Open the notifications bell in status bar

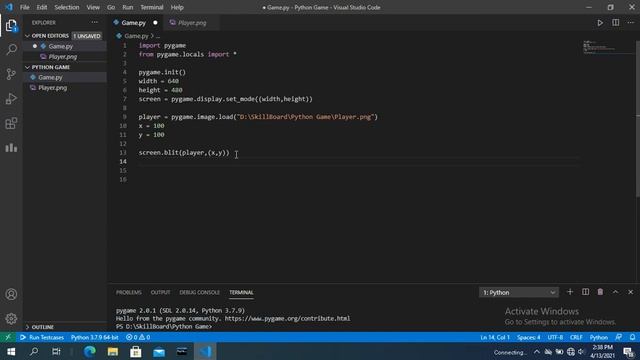coord(632,337)
